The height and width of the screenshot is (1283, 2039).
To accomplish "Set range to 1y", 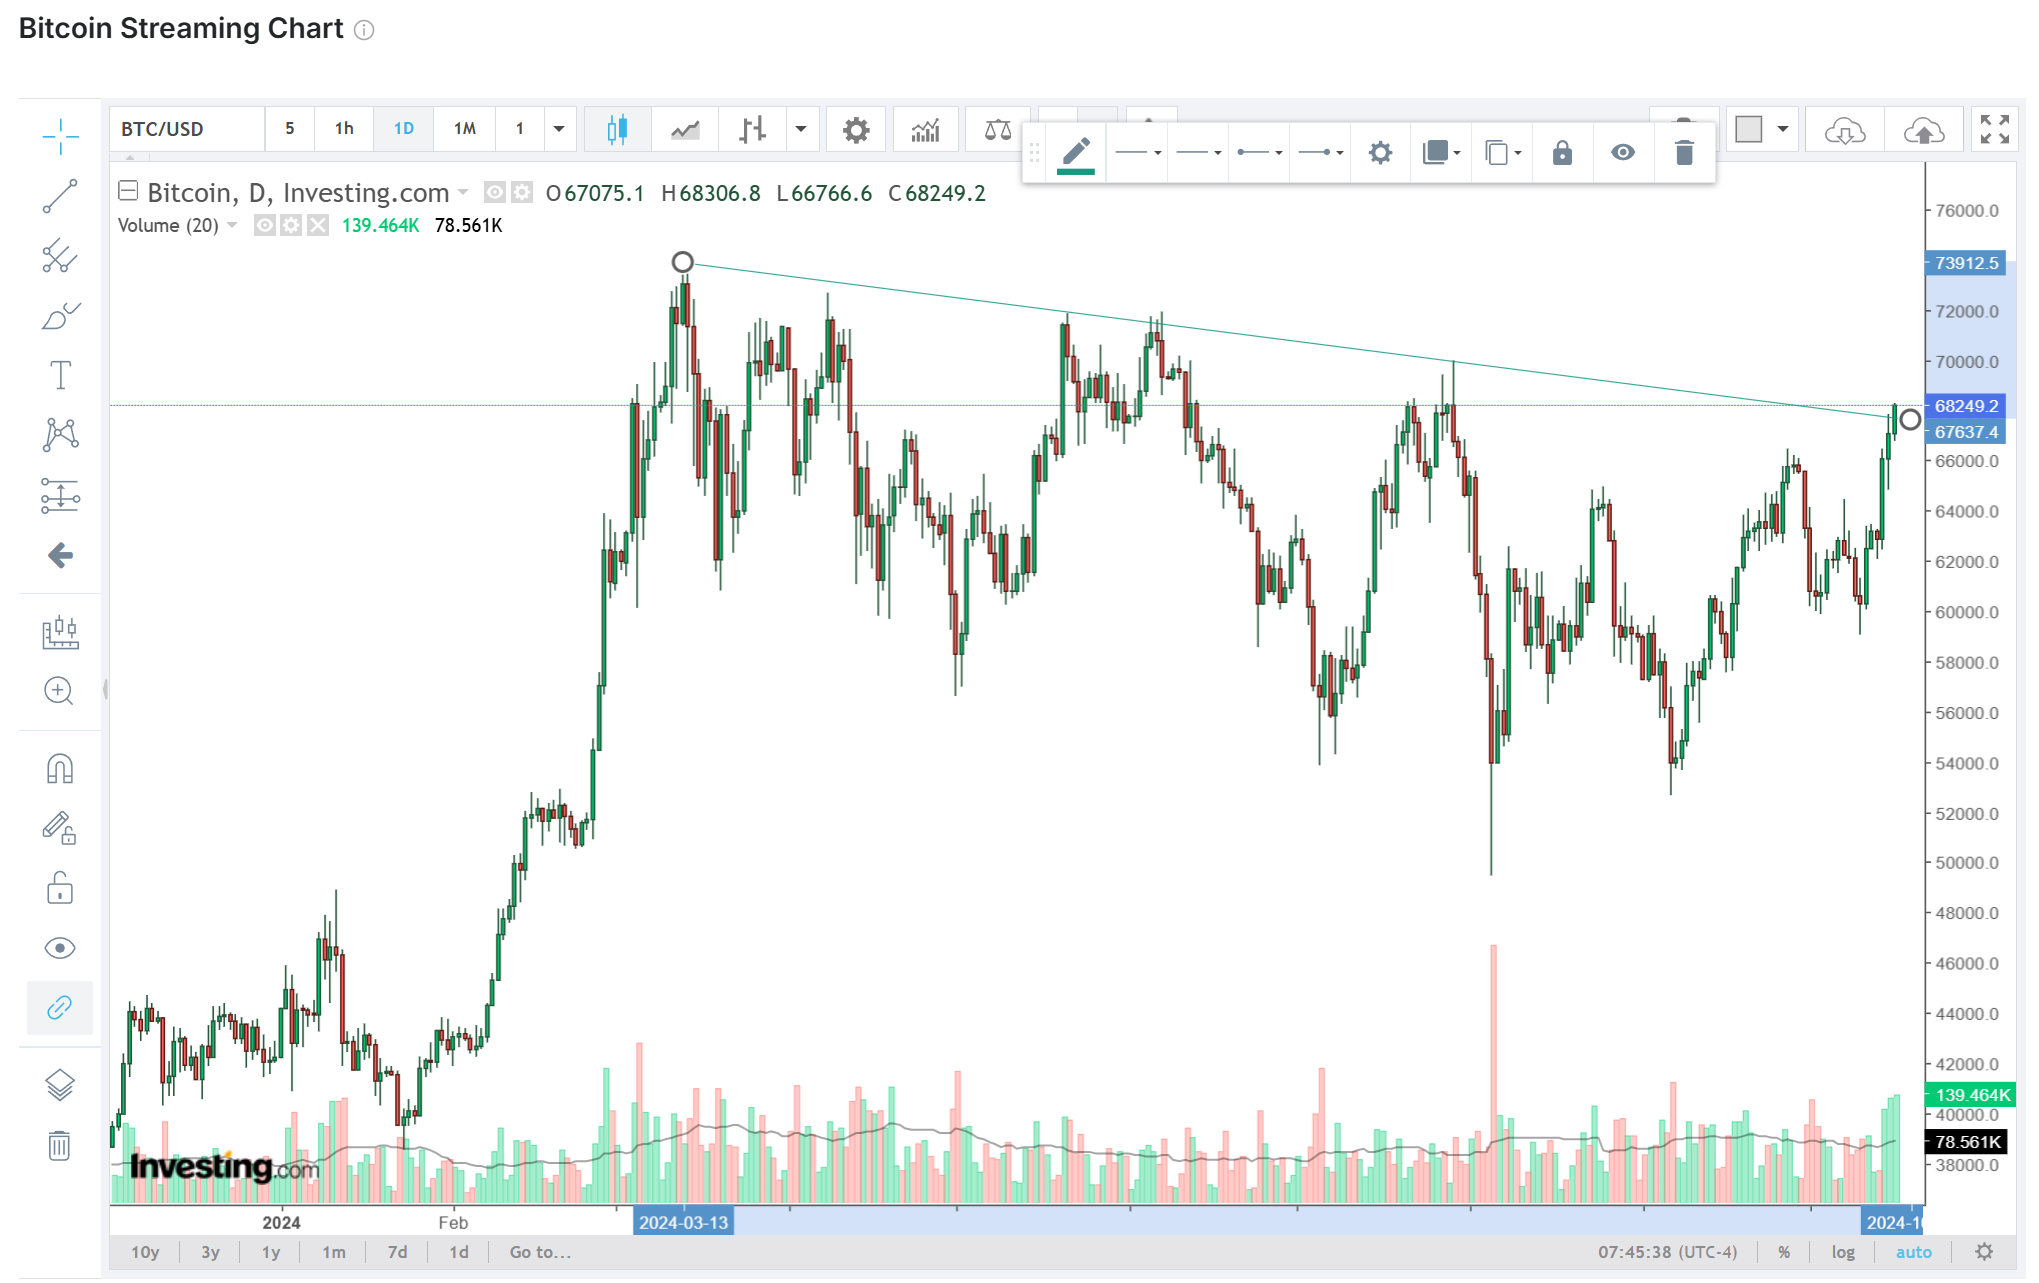I will [271, 1252].
